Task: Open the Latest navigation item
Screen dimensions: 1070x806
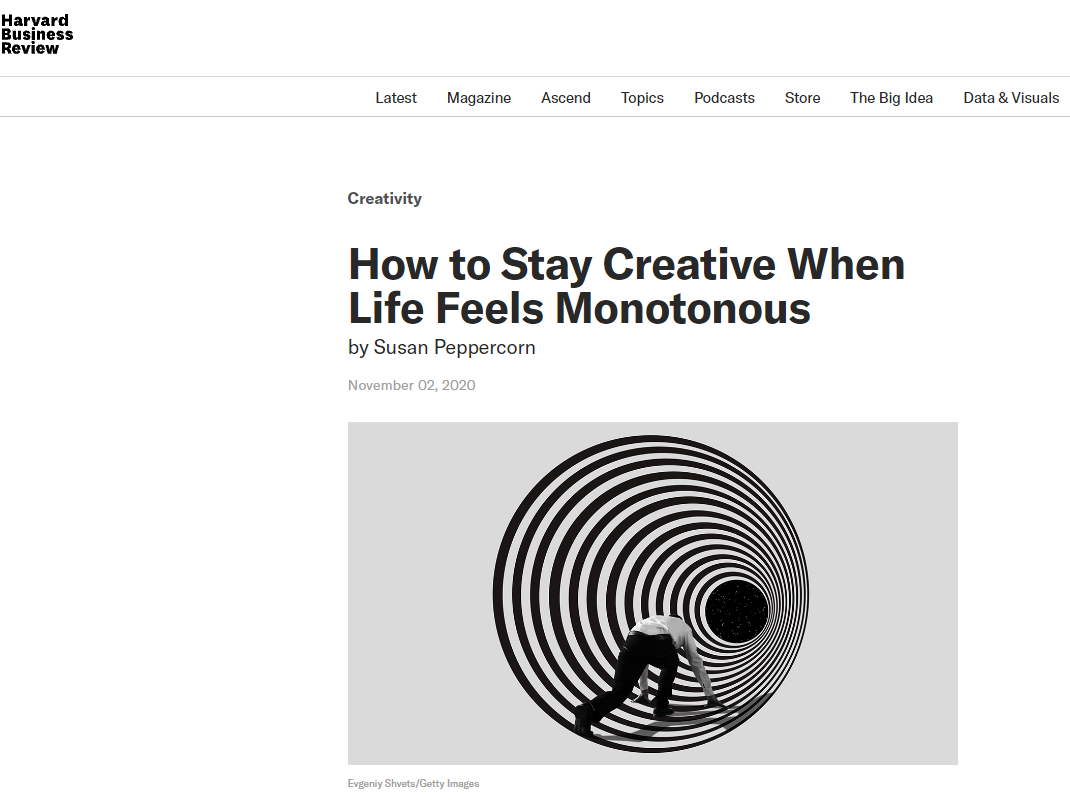Action: 396,98
